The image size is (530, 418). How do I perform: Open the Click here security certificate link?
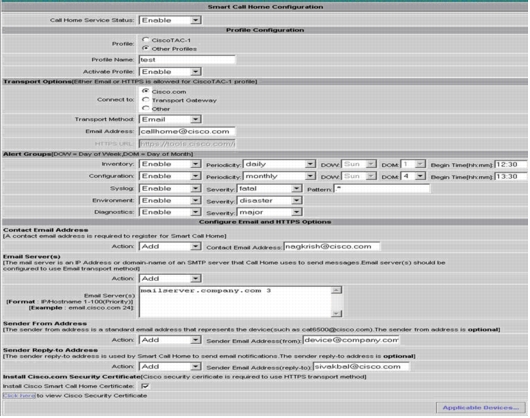[x=19, y=396]
